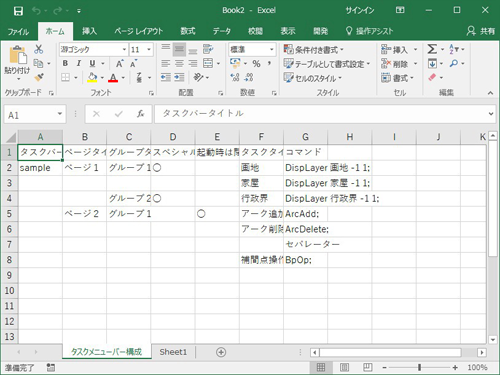The height and width of the screenshot is (375, 500).
Task: Apply the yellow fill color bucket
Action: (x=92, y=77)
